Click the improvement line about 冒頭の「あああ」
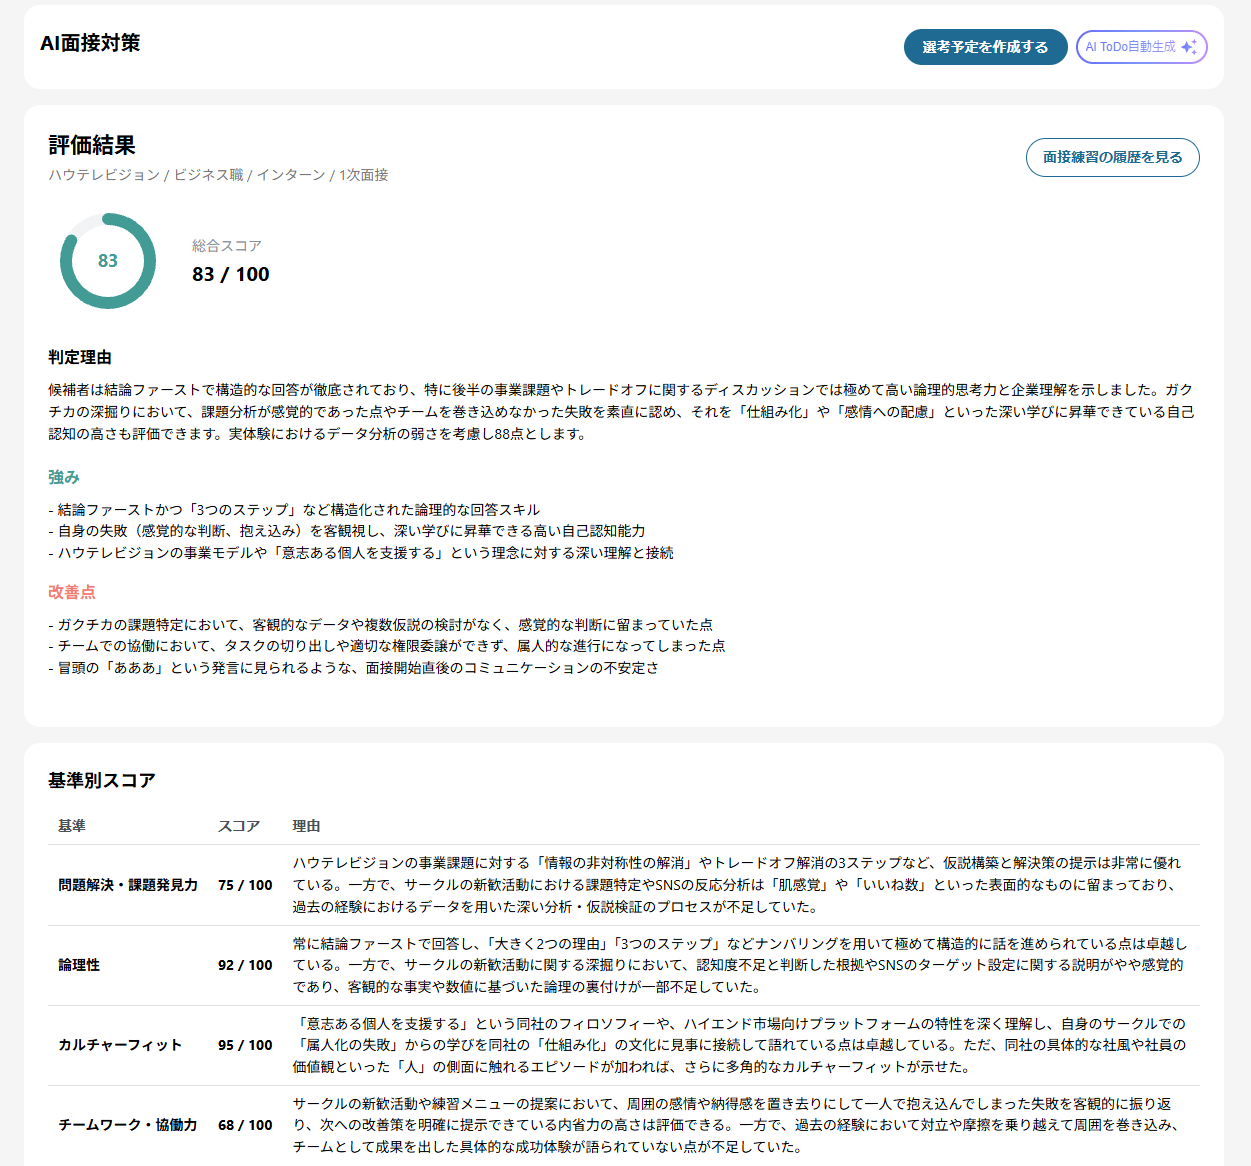The width and height of the screenshot is (1251, 1166). pos(354,668)
